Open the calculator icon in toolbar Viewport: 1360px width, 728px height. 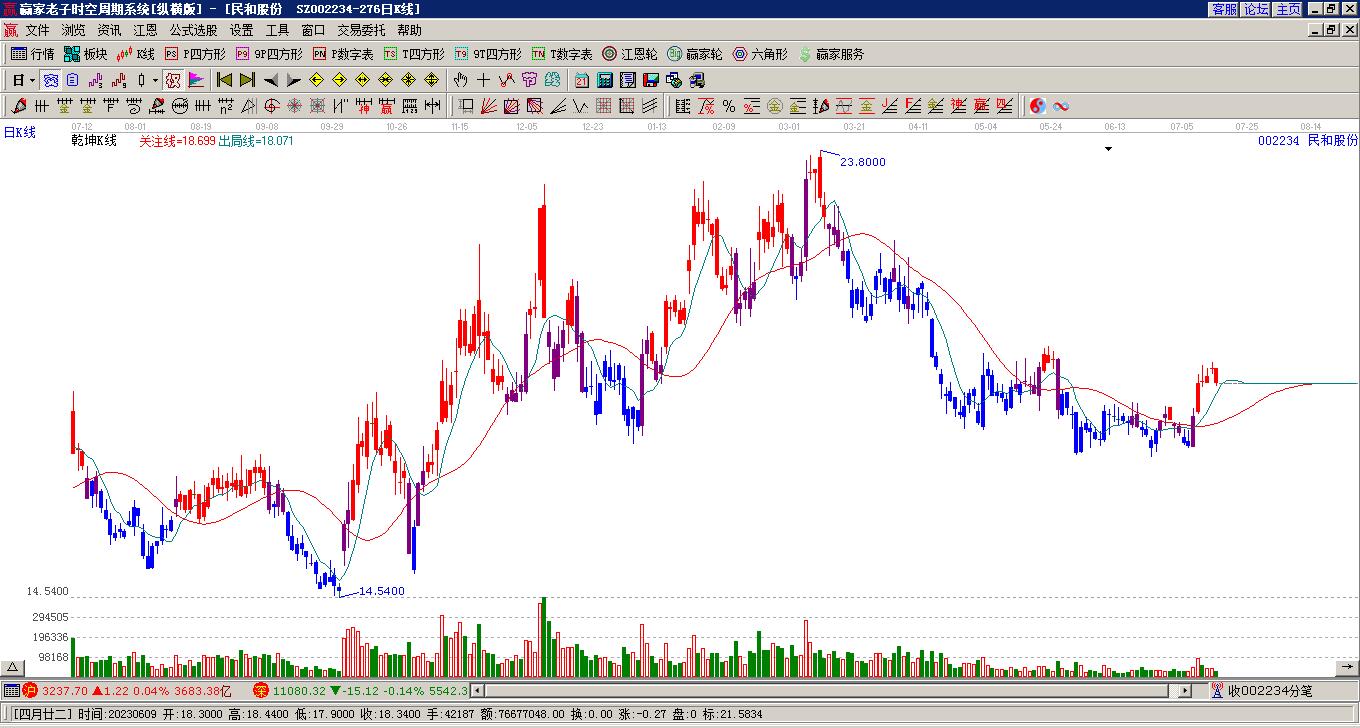[x=605, y=80]
